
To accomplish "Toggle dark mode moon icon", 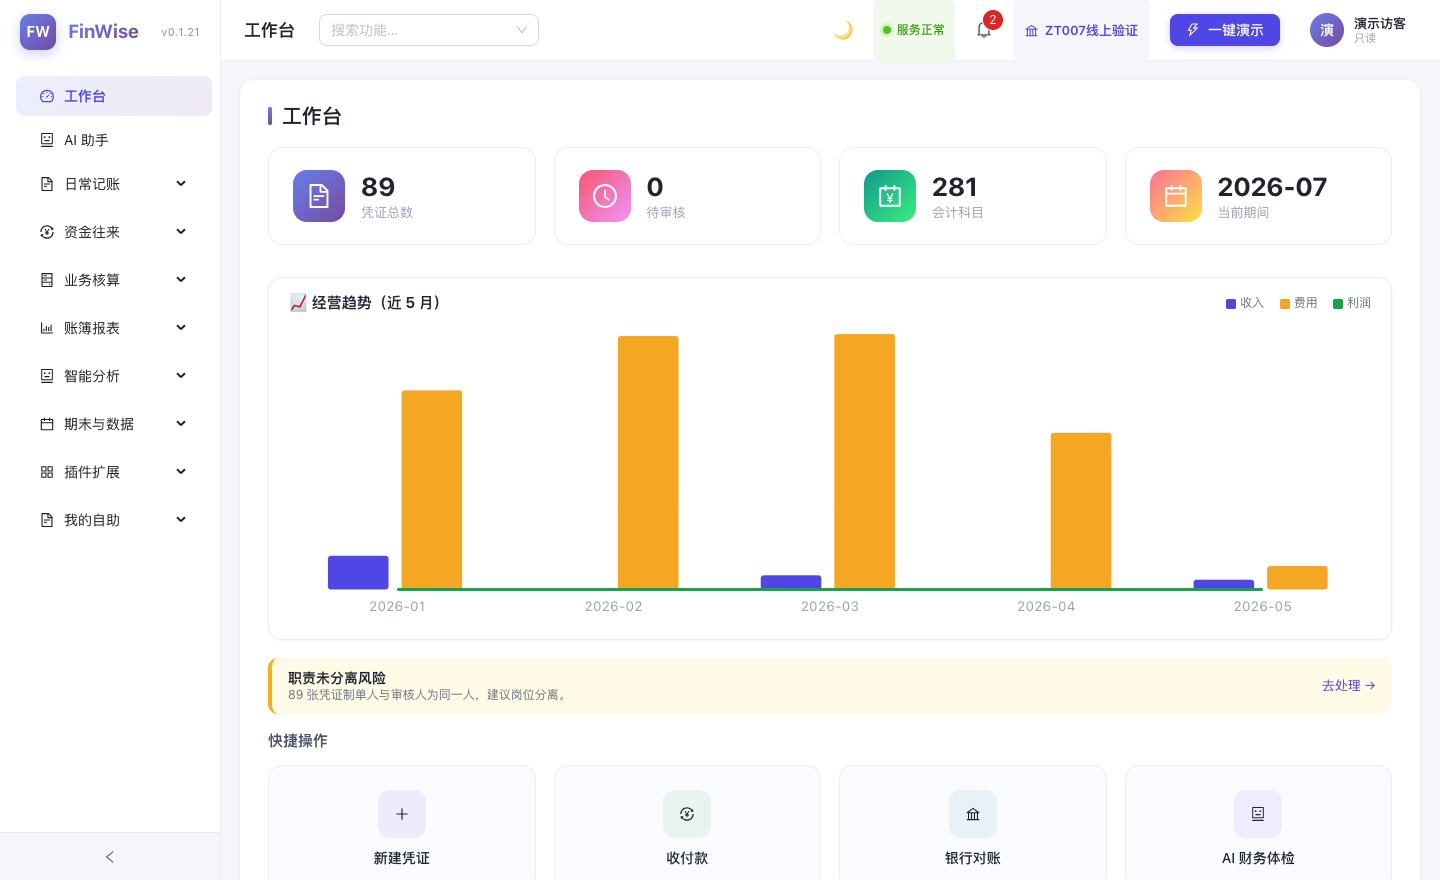I will coord(843,30).
